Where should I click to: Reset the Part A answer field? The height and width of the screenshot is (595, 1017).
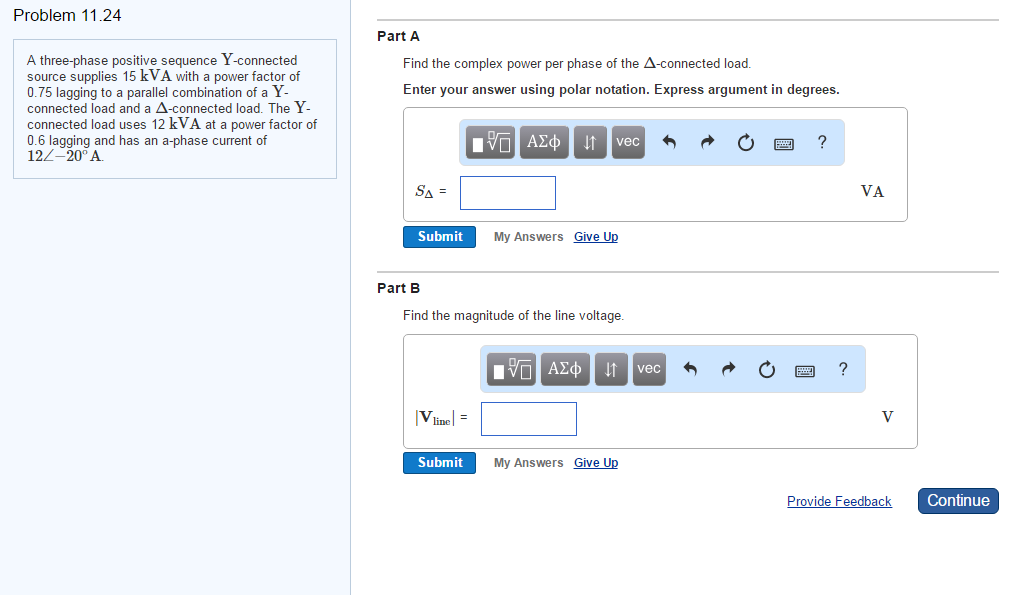tap(745, 143)
